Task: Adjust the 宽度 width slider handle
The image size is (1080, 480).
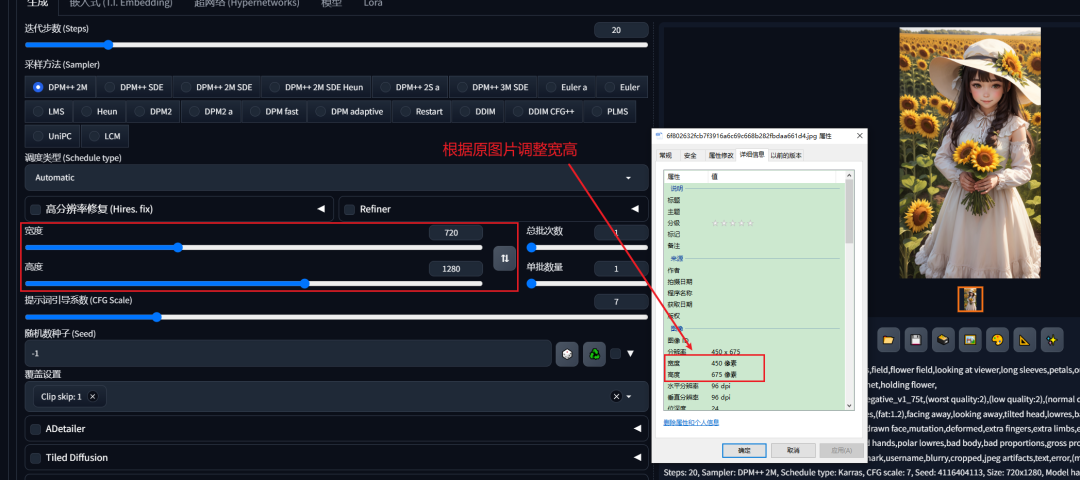Action: (178, 247)
